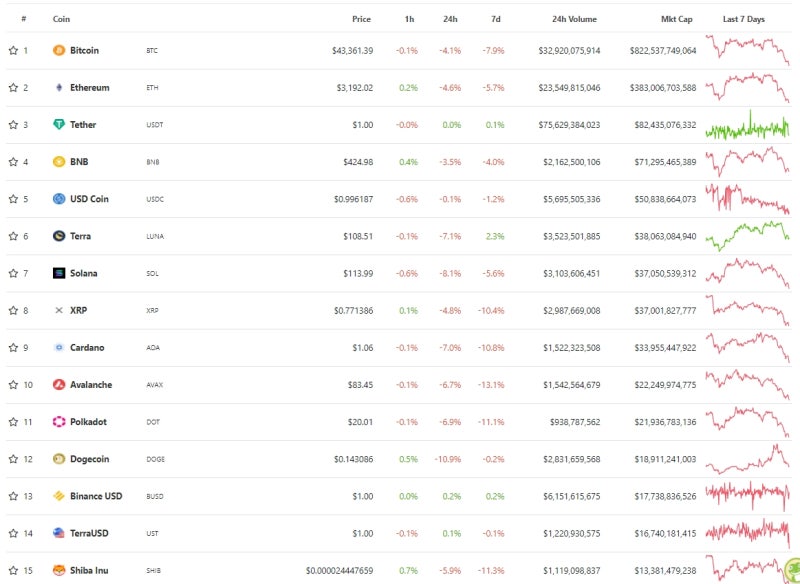The width and height of the screenshot is (800, 584).
Task: Select Shiba Inu's price $0.000024447659
Action: point(340,570)
